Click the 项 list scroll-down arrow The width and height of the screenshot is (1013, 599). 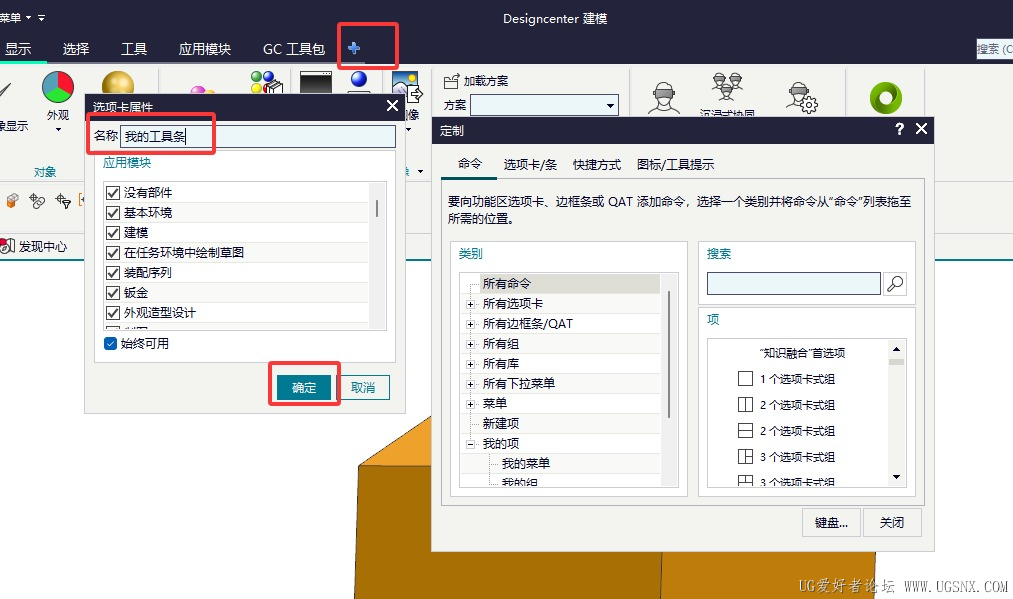point(896,477)
